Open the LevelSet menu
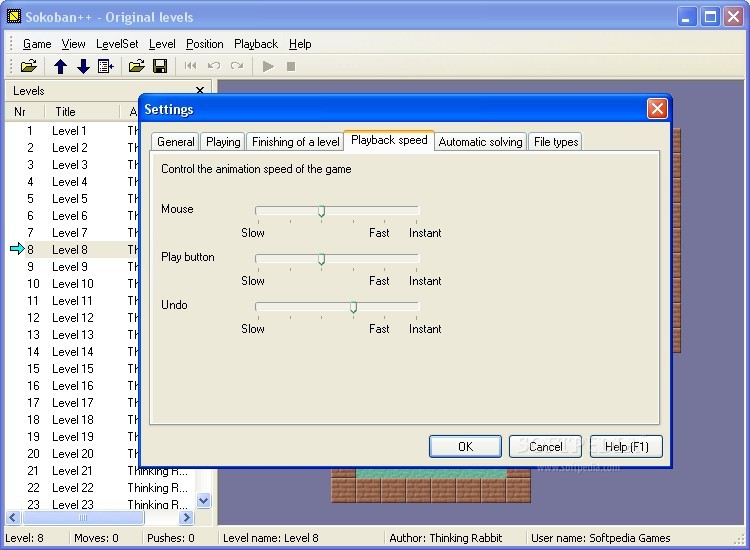750x550 pixels. point(117,44)
